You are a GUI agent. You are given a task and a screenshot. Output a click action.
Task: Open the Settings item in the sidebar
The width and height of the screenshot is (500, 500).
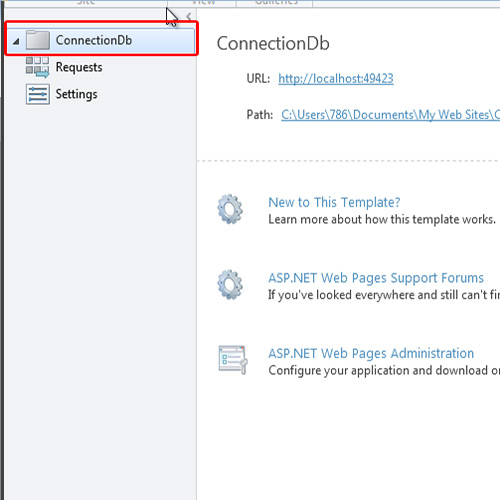pos(76,94)
